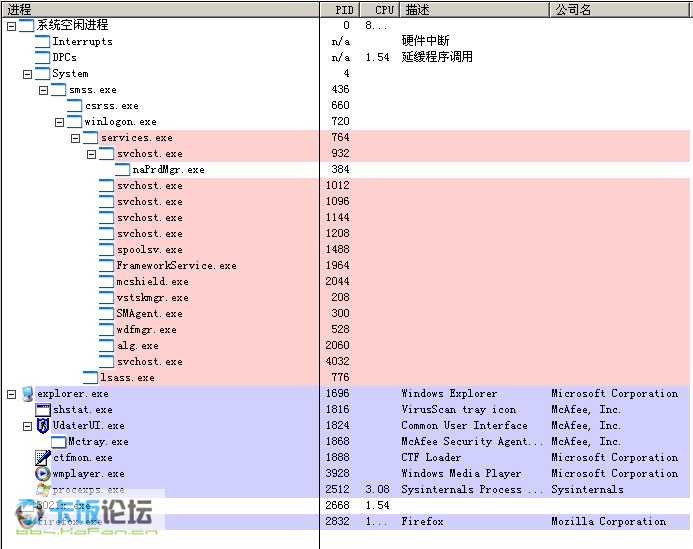Click the 3.08 CPU value for procexp

(x=377, y=489)
